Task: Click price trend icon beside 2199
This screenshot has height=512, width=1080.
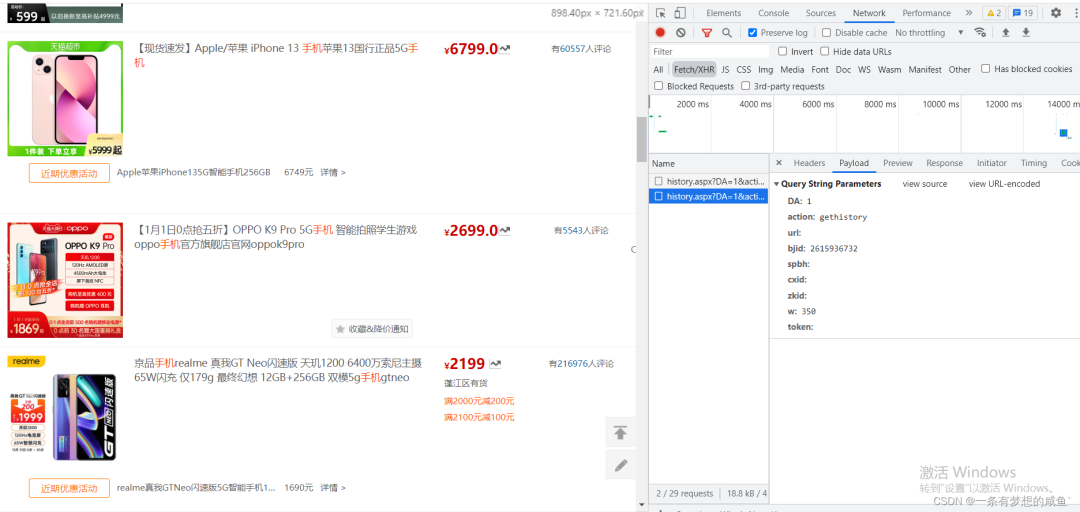Action: [495, 364]
